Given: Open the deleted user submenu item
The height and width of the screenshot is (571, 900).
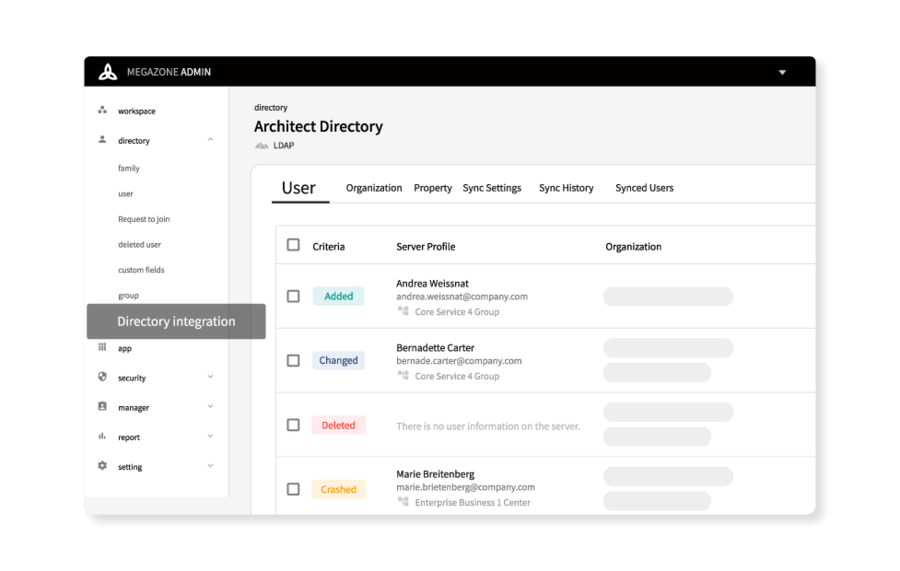Looking at the screenshot, I should pos(139,244).
